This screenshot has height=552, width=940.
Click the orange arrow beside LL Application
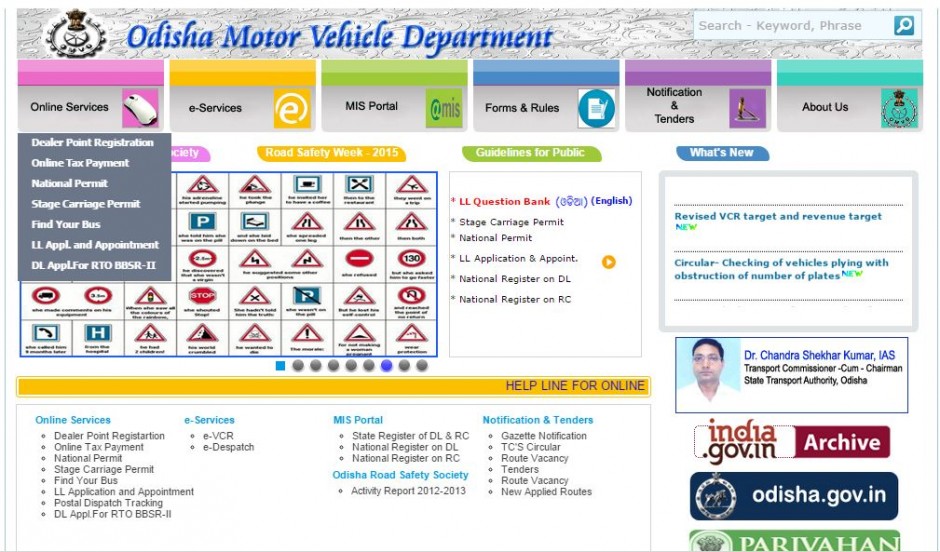pyautogui.click(x=608, y=262)
